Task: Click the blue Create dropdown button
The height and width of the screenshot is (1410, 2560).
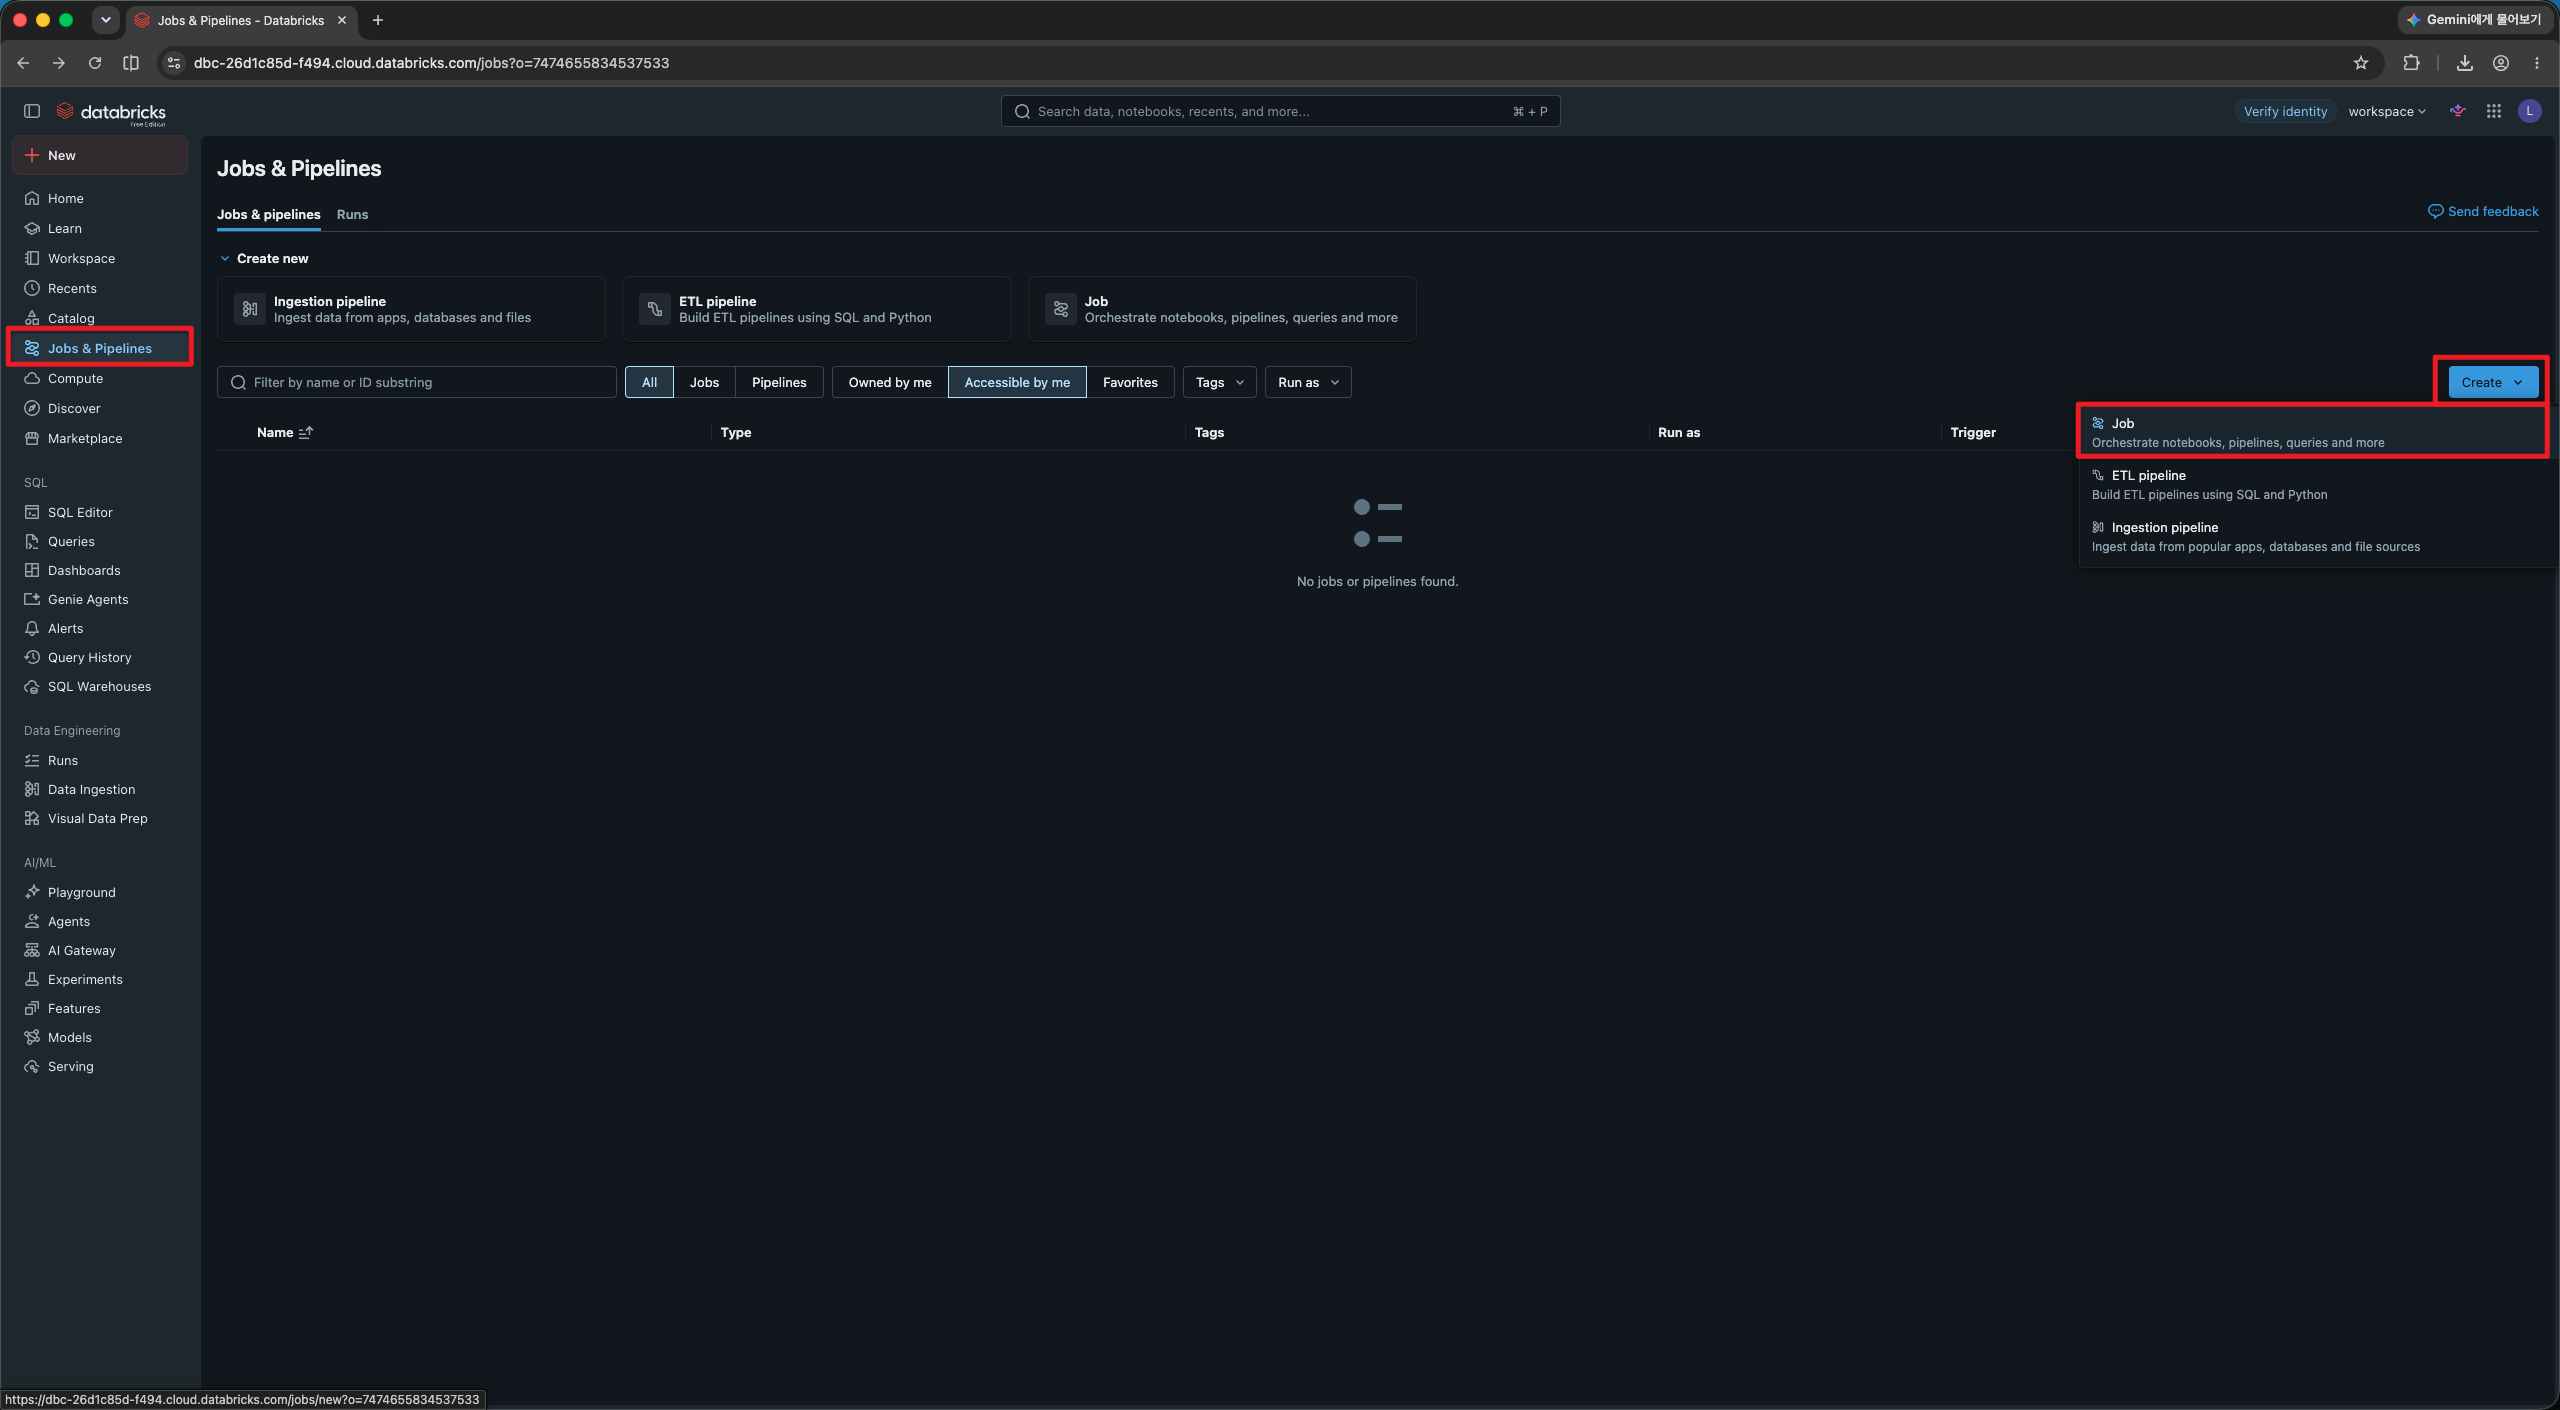Action: (x=2493, y=382)
